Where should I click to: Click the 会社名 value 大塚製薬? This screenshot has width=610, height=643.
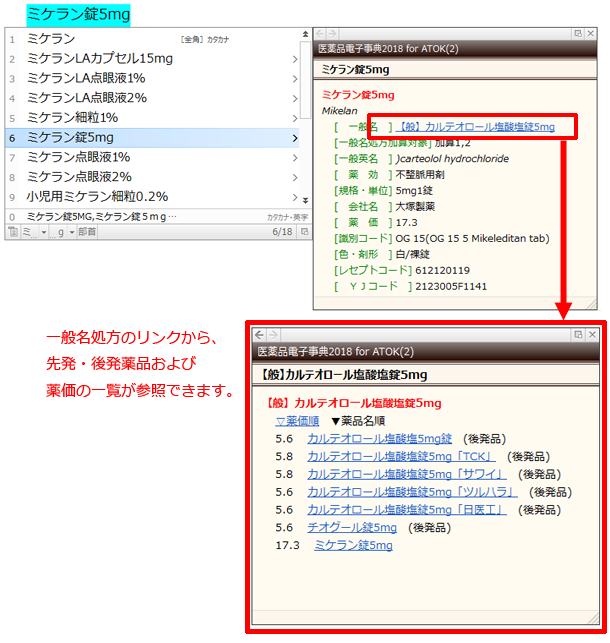point(415,207)
